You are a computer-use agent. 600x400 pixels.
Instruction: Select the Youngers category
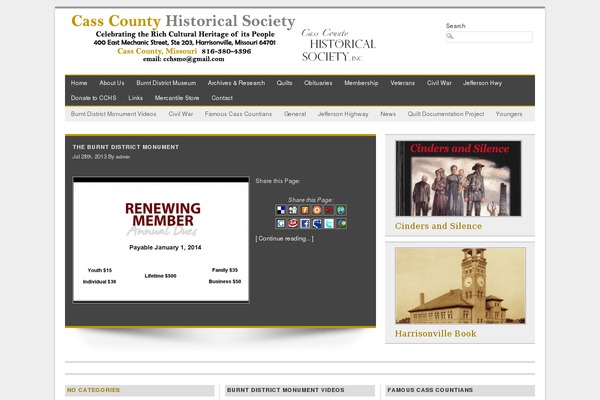509,114
